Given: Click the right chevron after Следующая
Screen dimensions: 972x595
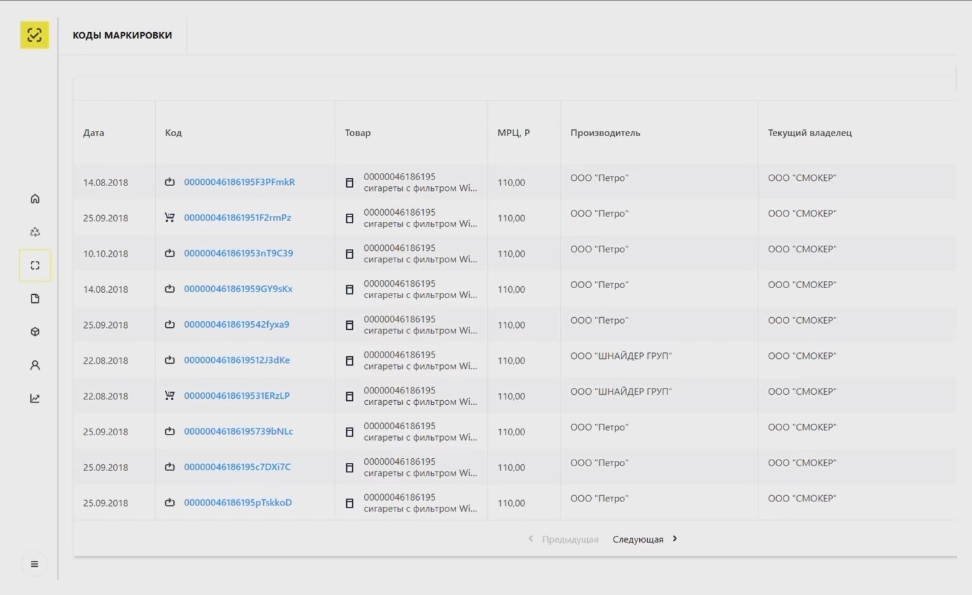Looking at the screenshot, I should click(675, 539).
